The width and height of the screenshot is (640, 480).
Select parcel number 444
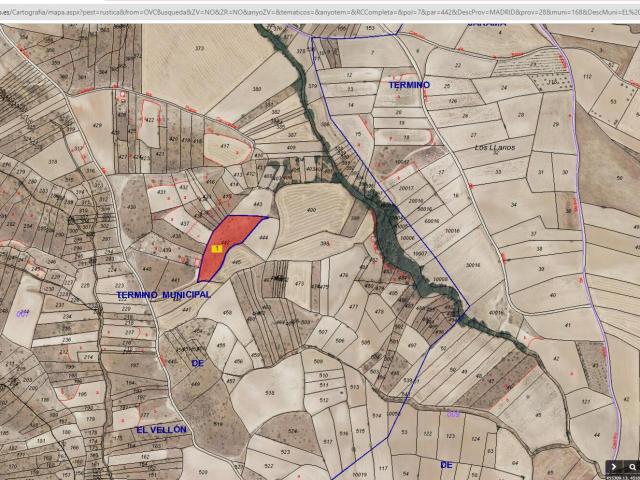[x=263, y=237]
